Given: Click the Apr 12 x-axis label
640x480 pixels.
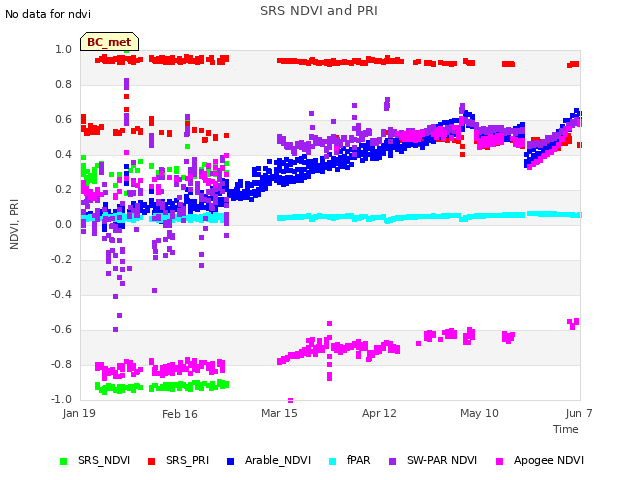Looking at the screenshot, I should point(379,413).
